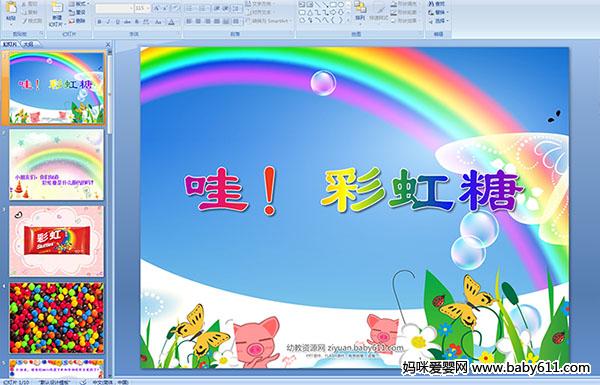Switch to the Outline pane tab

[x=28, y=44]
